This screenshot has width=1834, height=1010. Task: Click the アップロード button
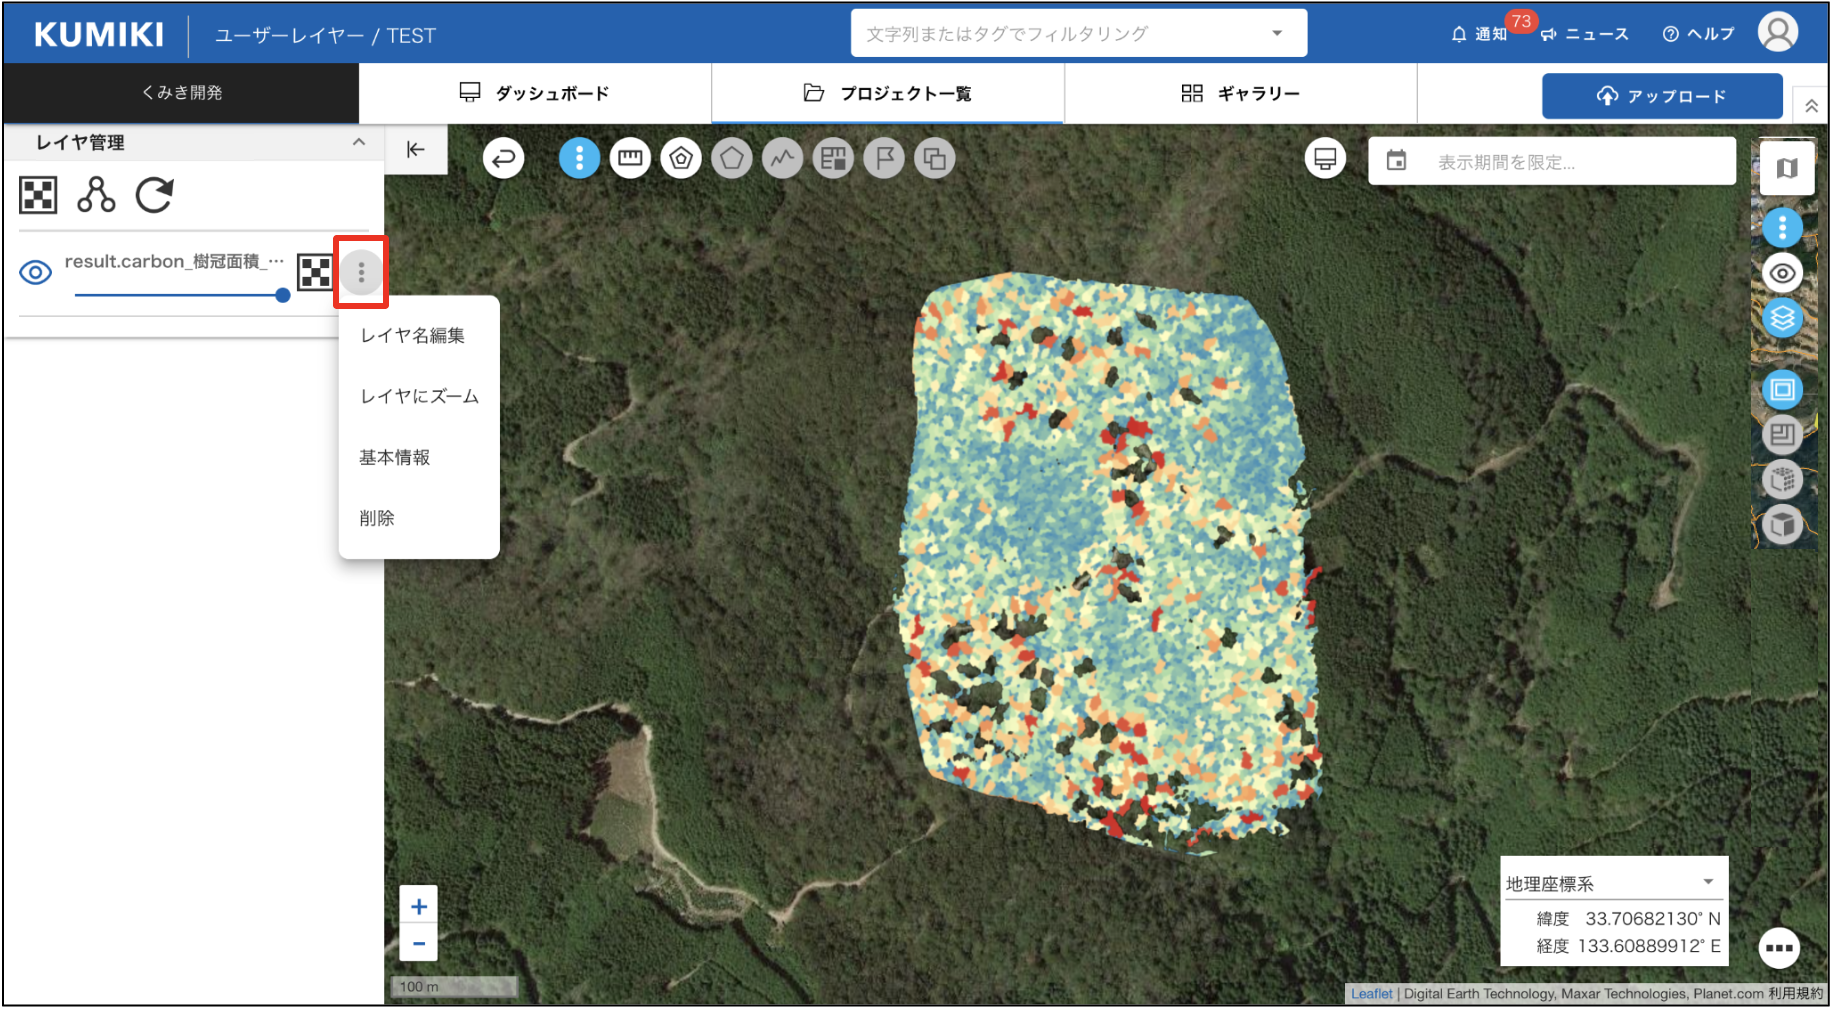[x=1661, y=96]
